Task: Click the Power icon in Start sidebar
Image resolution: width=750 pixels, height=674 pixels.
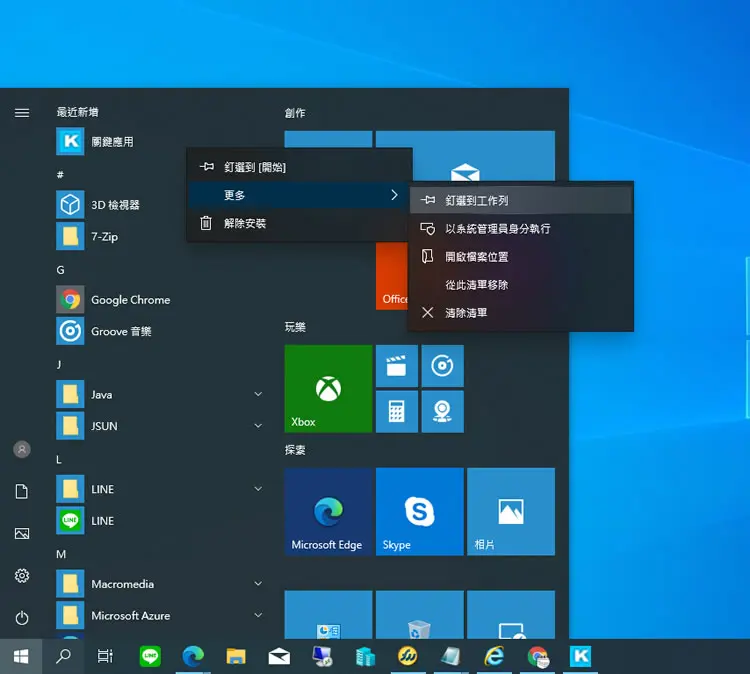Action: pos(22,618)
